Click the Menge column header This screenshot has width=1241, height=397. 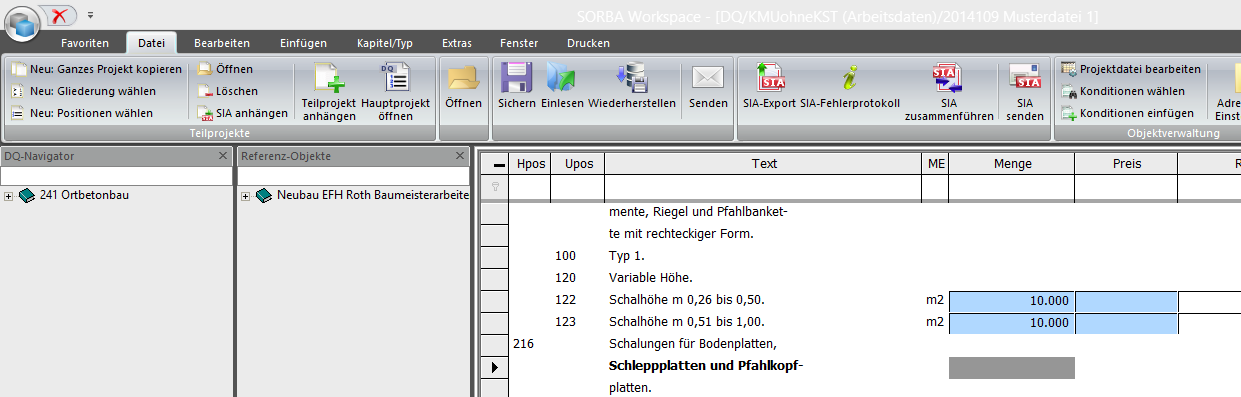pyautogui.click(x=1012, y=164)
